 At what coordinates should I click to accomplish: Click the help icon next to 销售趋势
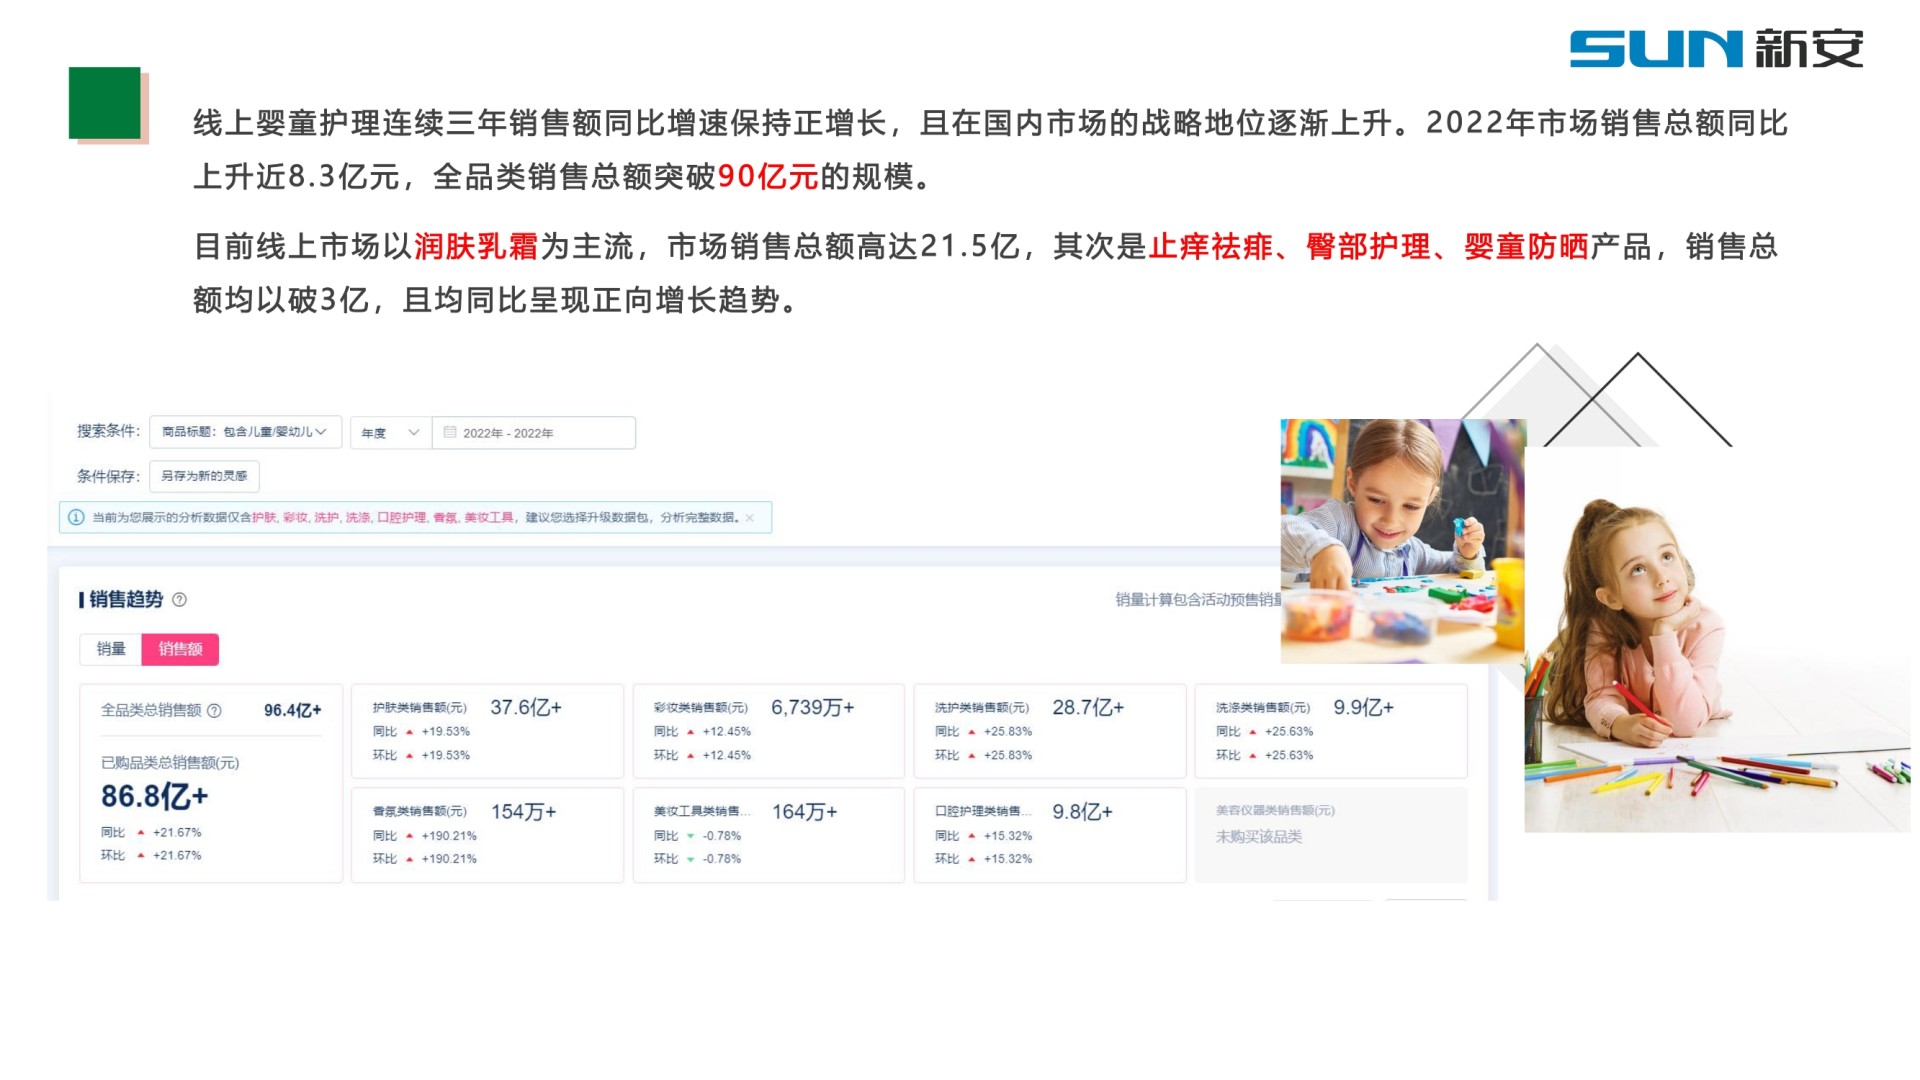coord(180,600)
